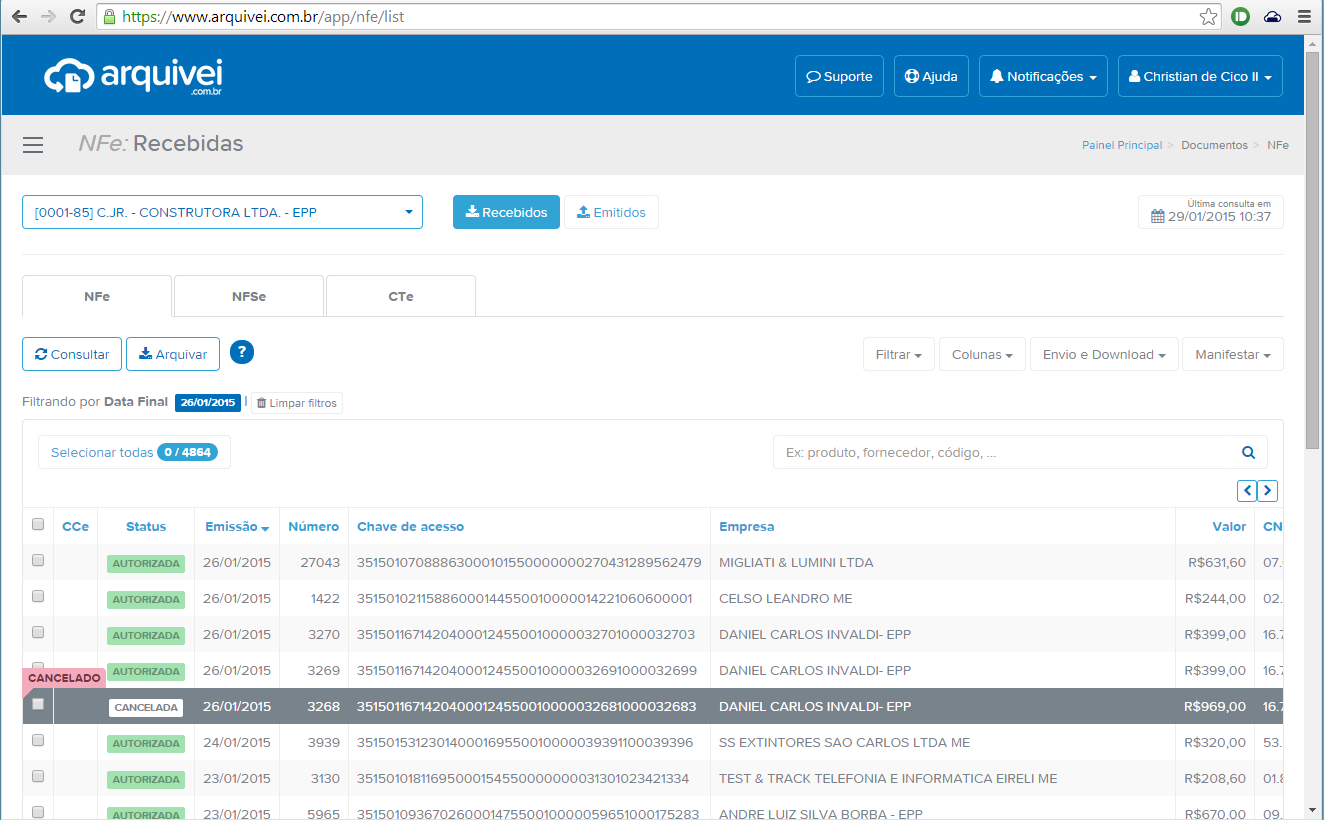
Task: Sort by Status column header
Action: tap(146, 526)
